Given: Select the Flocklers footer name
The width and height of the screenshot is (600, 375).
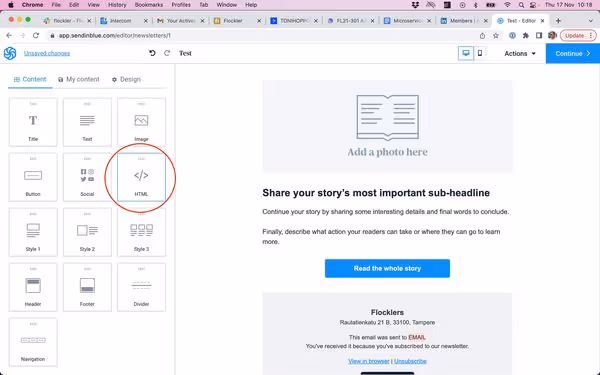Looking at the screenshot, I should click(x=387, y=312).
